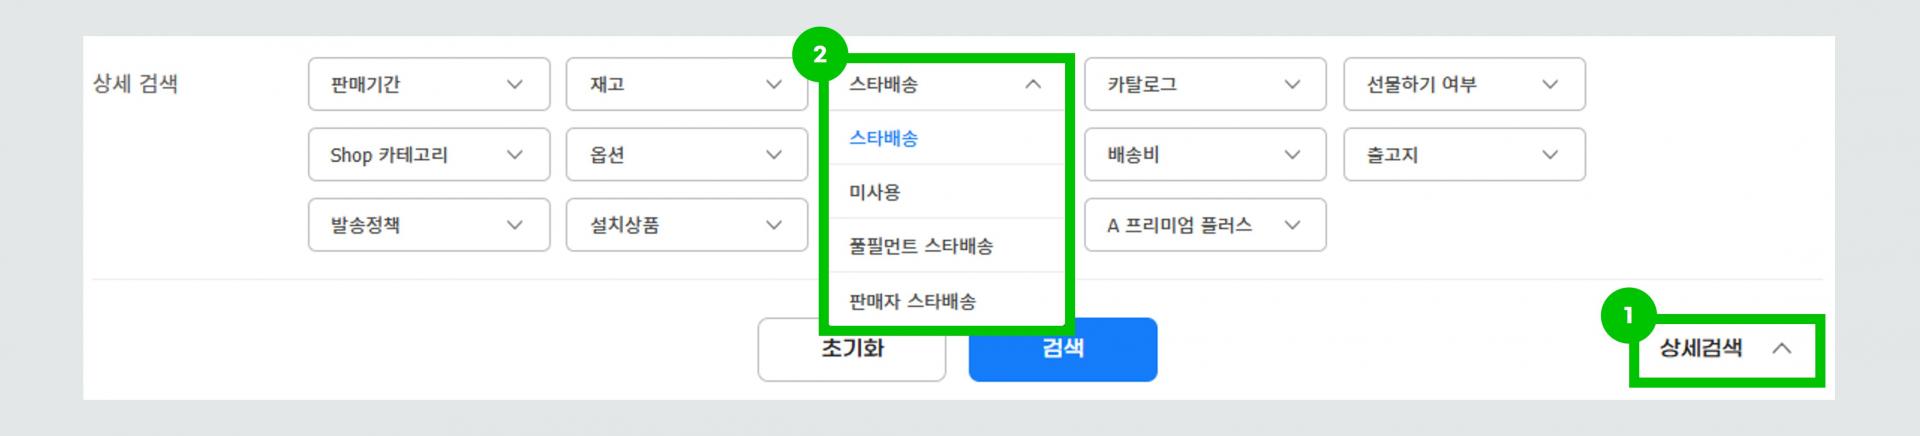Open the 발송정책 dropdown
Viewport: 1920px width, 436px height.
tap(428, 225)
